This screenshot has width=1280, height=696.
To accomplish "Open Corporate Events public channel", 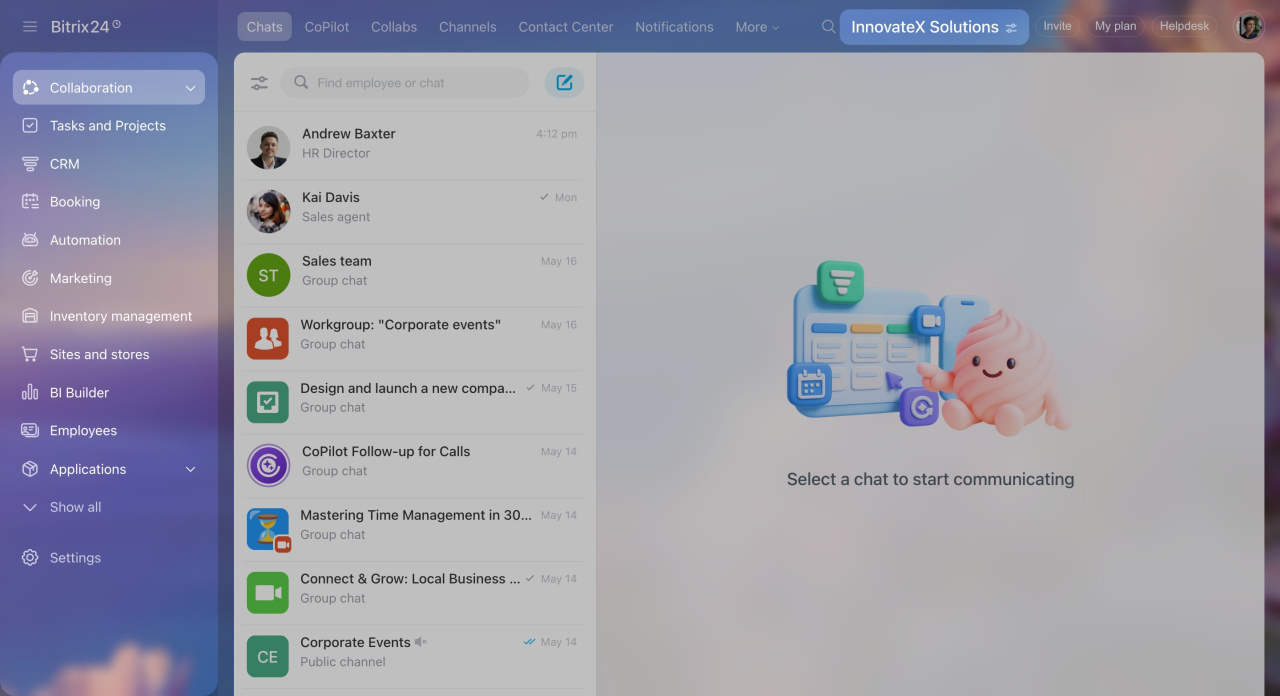I will [x=414, y=656].
